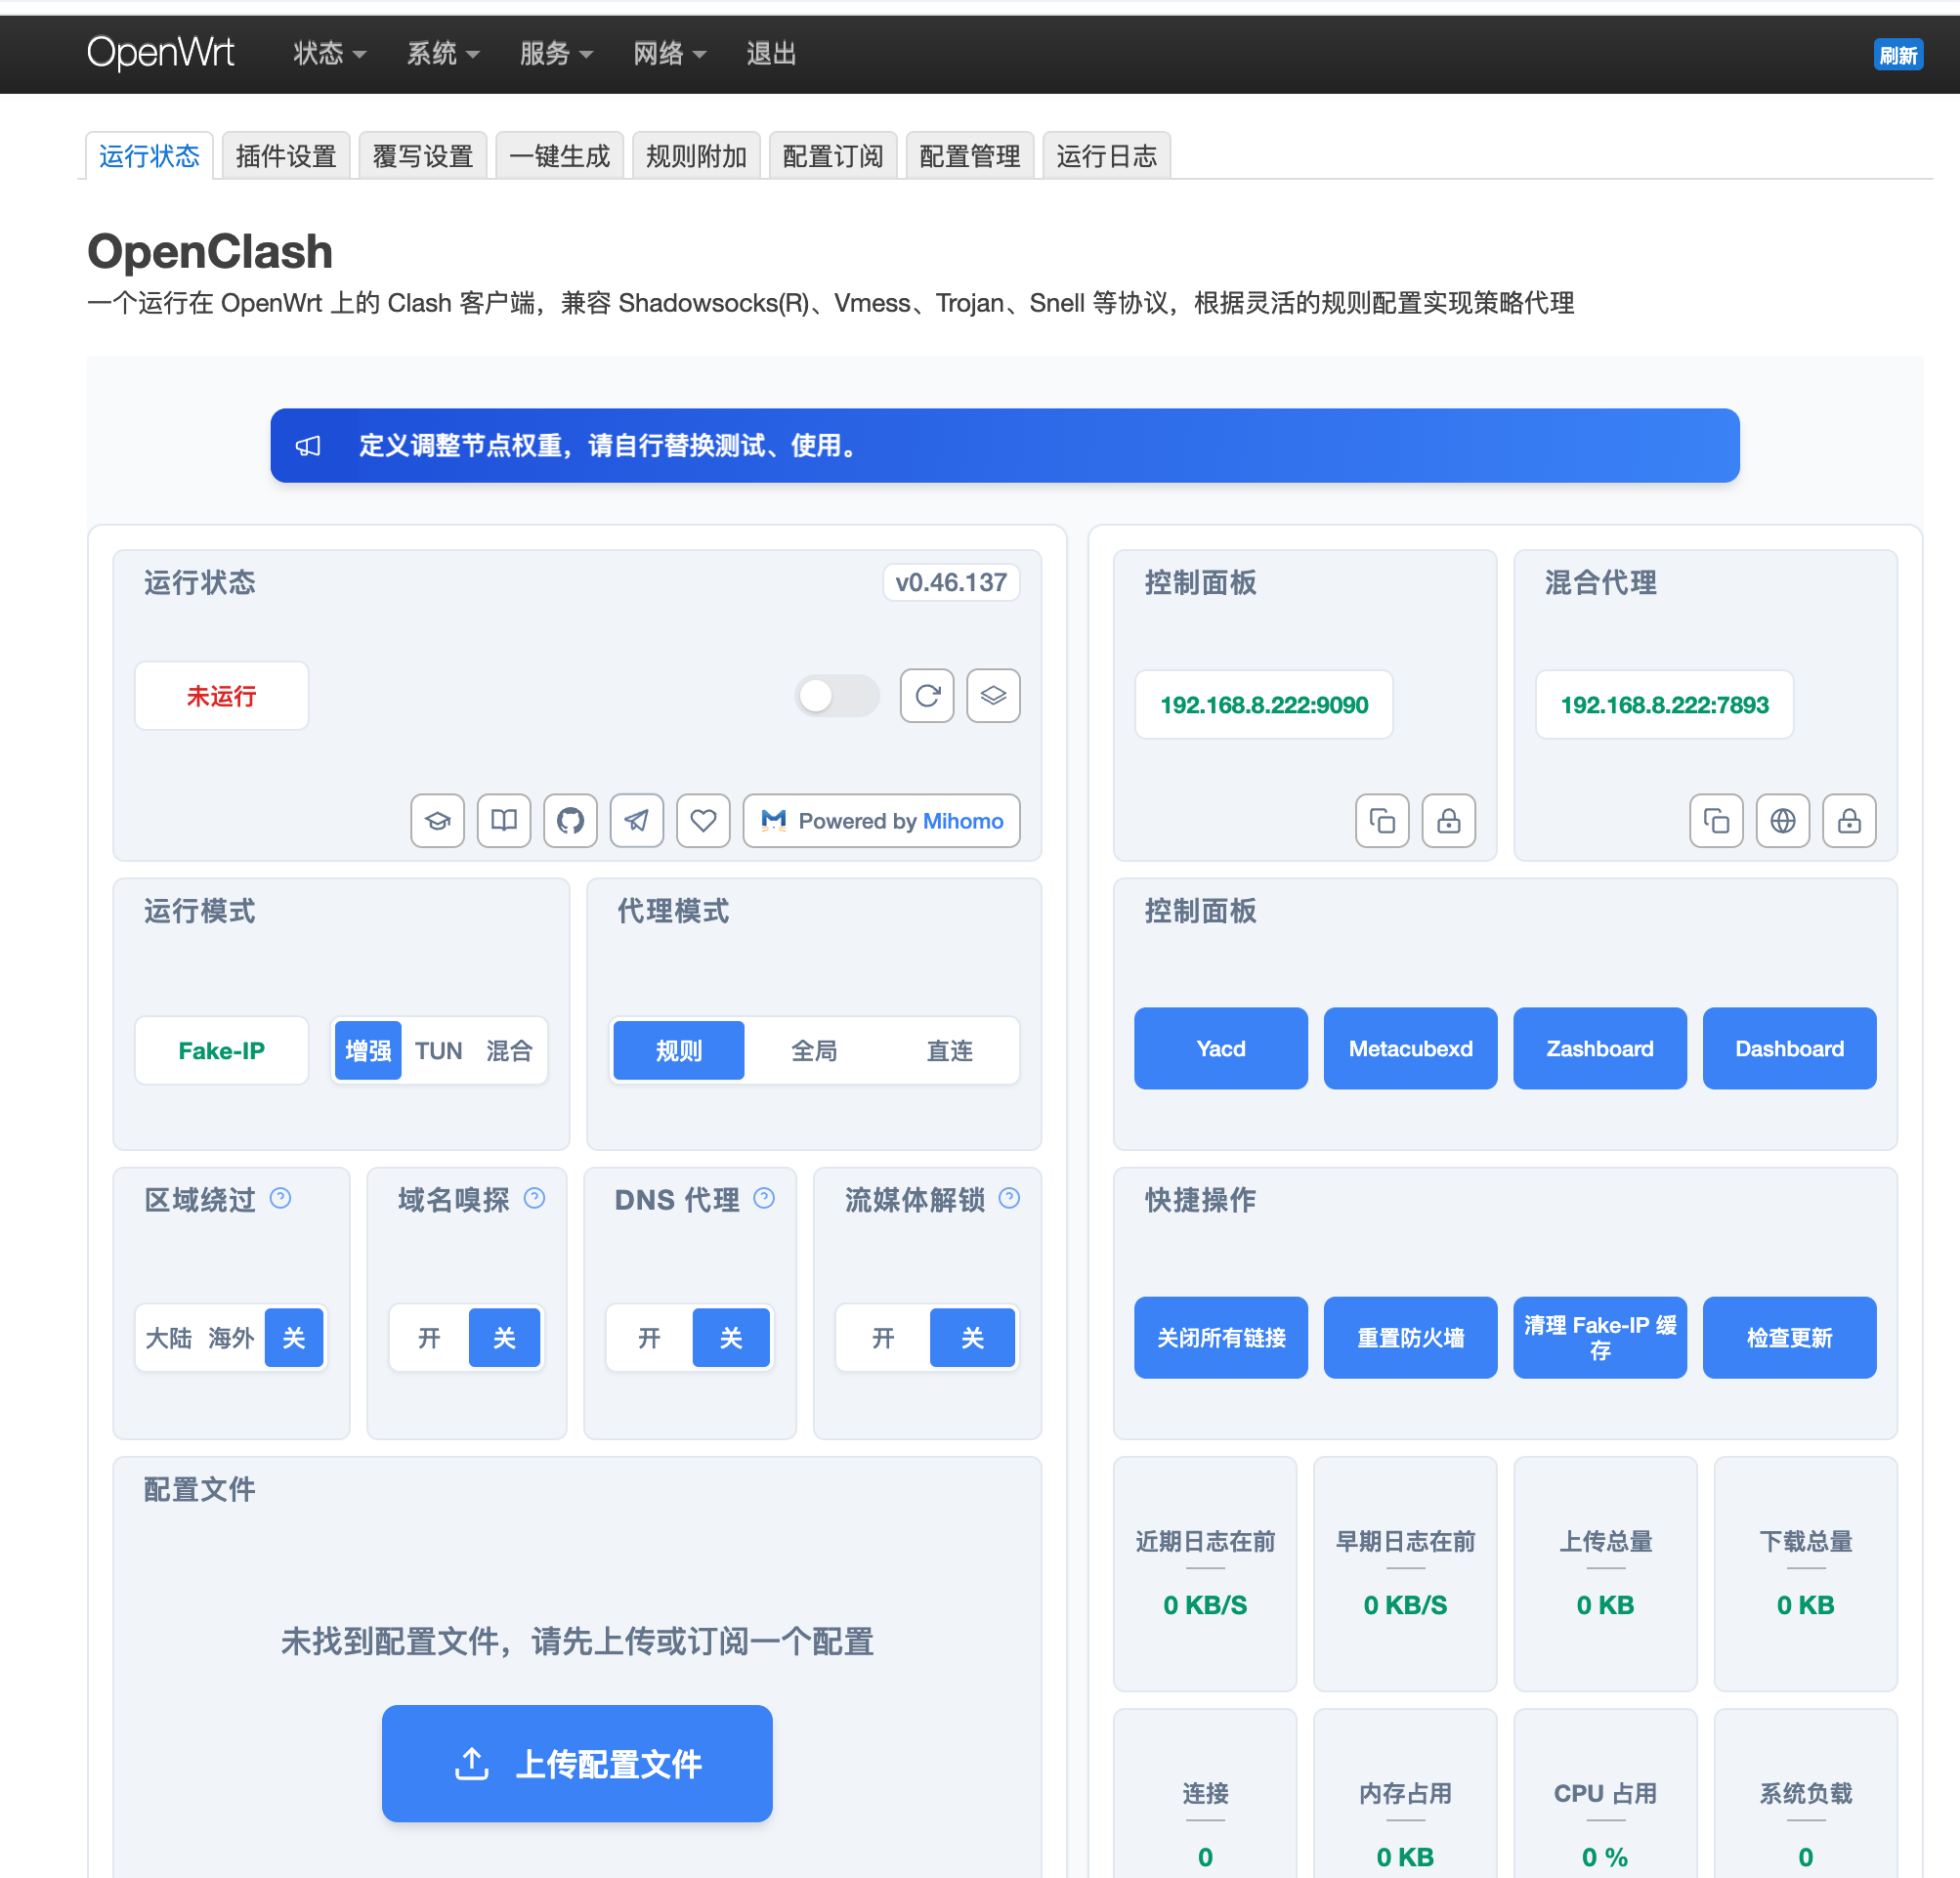The width and height of the screenshot is (1960, 1878).
Task: Turn DNS 代理 on with 开
Action: [x=650, y=1338]
